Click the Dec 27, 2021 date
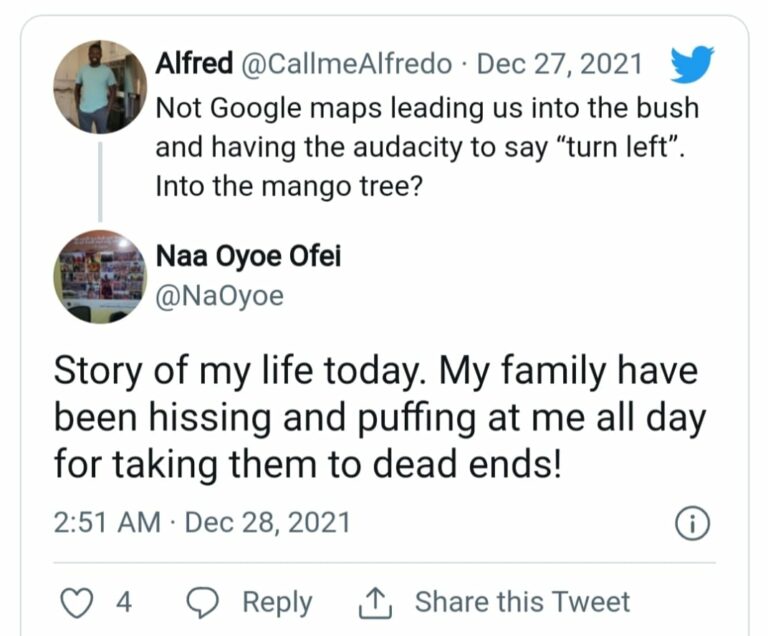The width and height of the screenshot is (768, 636). (x=558, y=65)
